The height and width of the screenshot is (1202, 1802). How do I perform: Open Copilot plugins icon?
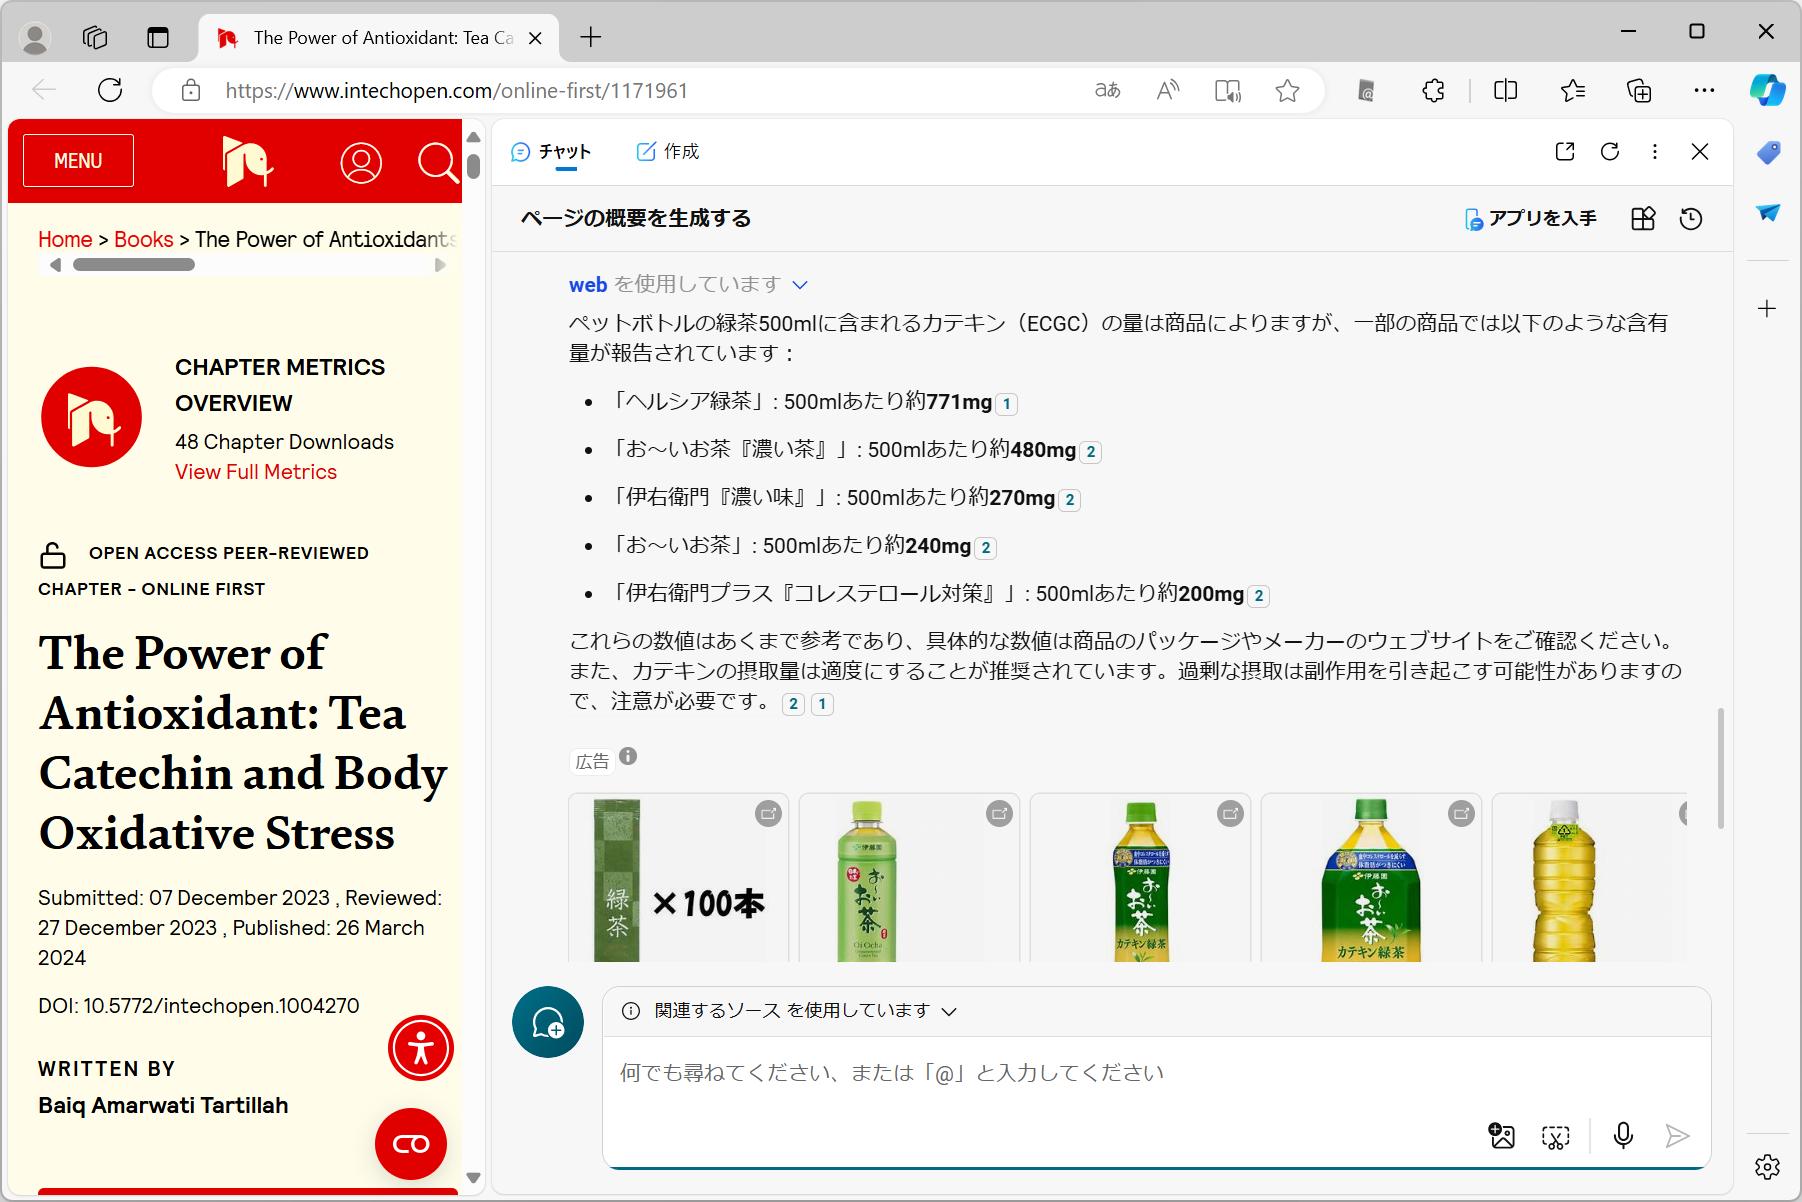[1643, 219]
